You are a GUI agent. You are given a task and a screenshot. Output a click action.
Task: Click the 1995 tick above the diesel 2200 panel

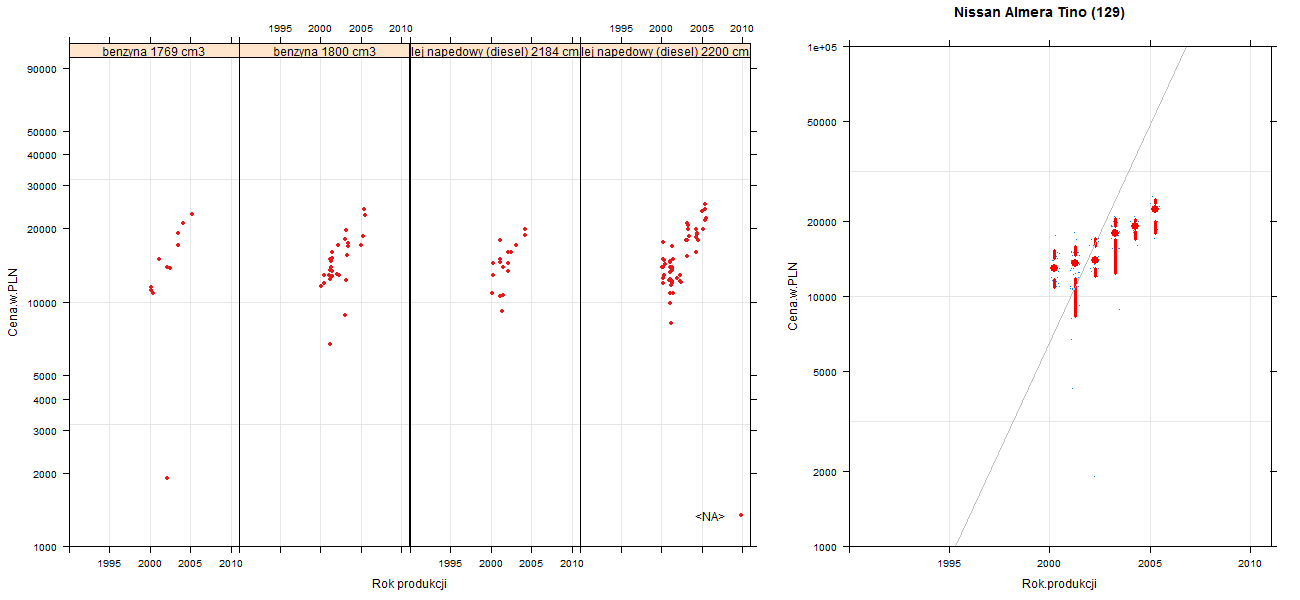[621, 28]
